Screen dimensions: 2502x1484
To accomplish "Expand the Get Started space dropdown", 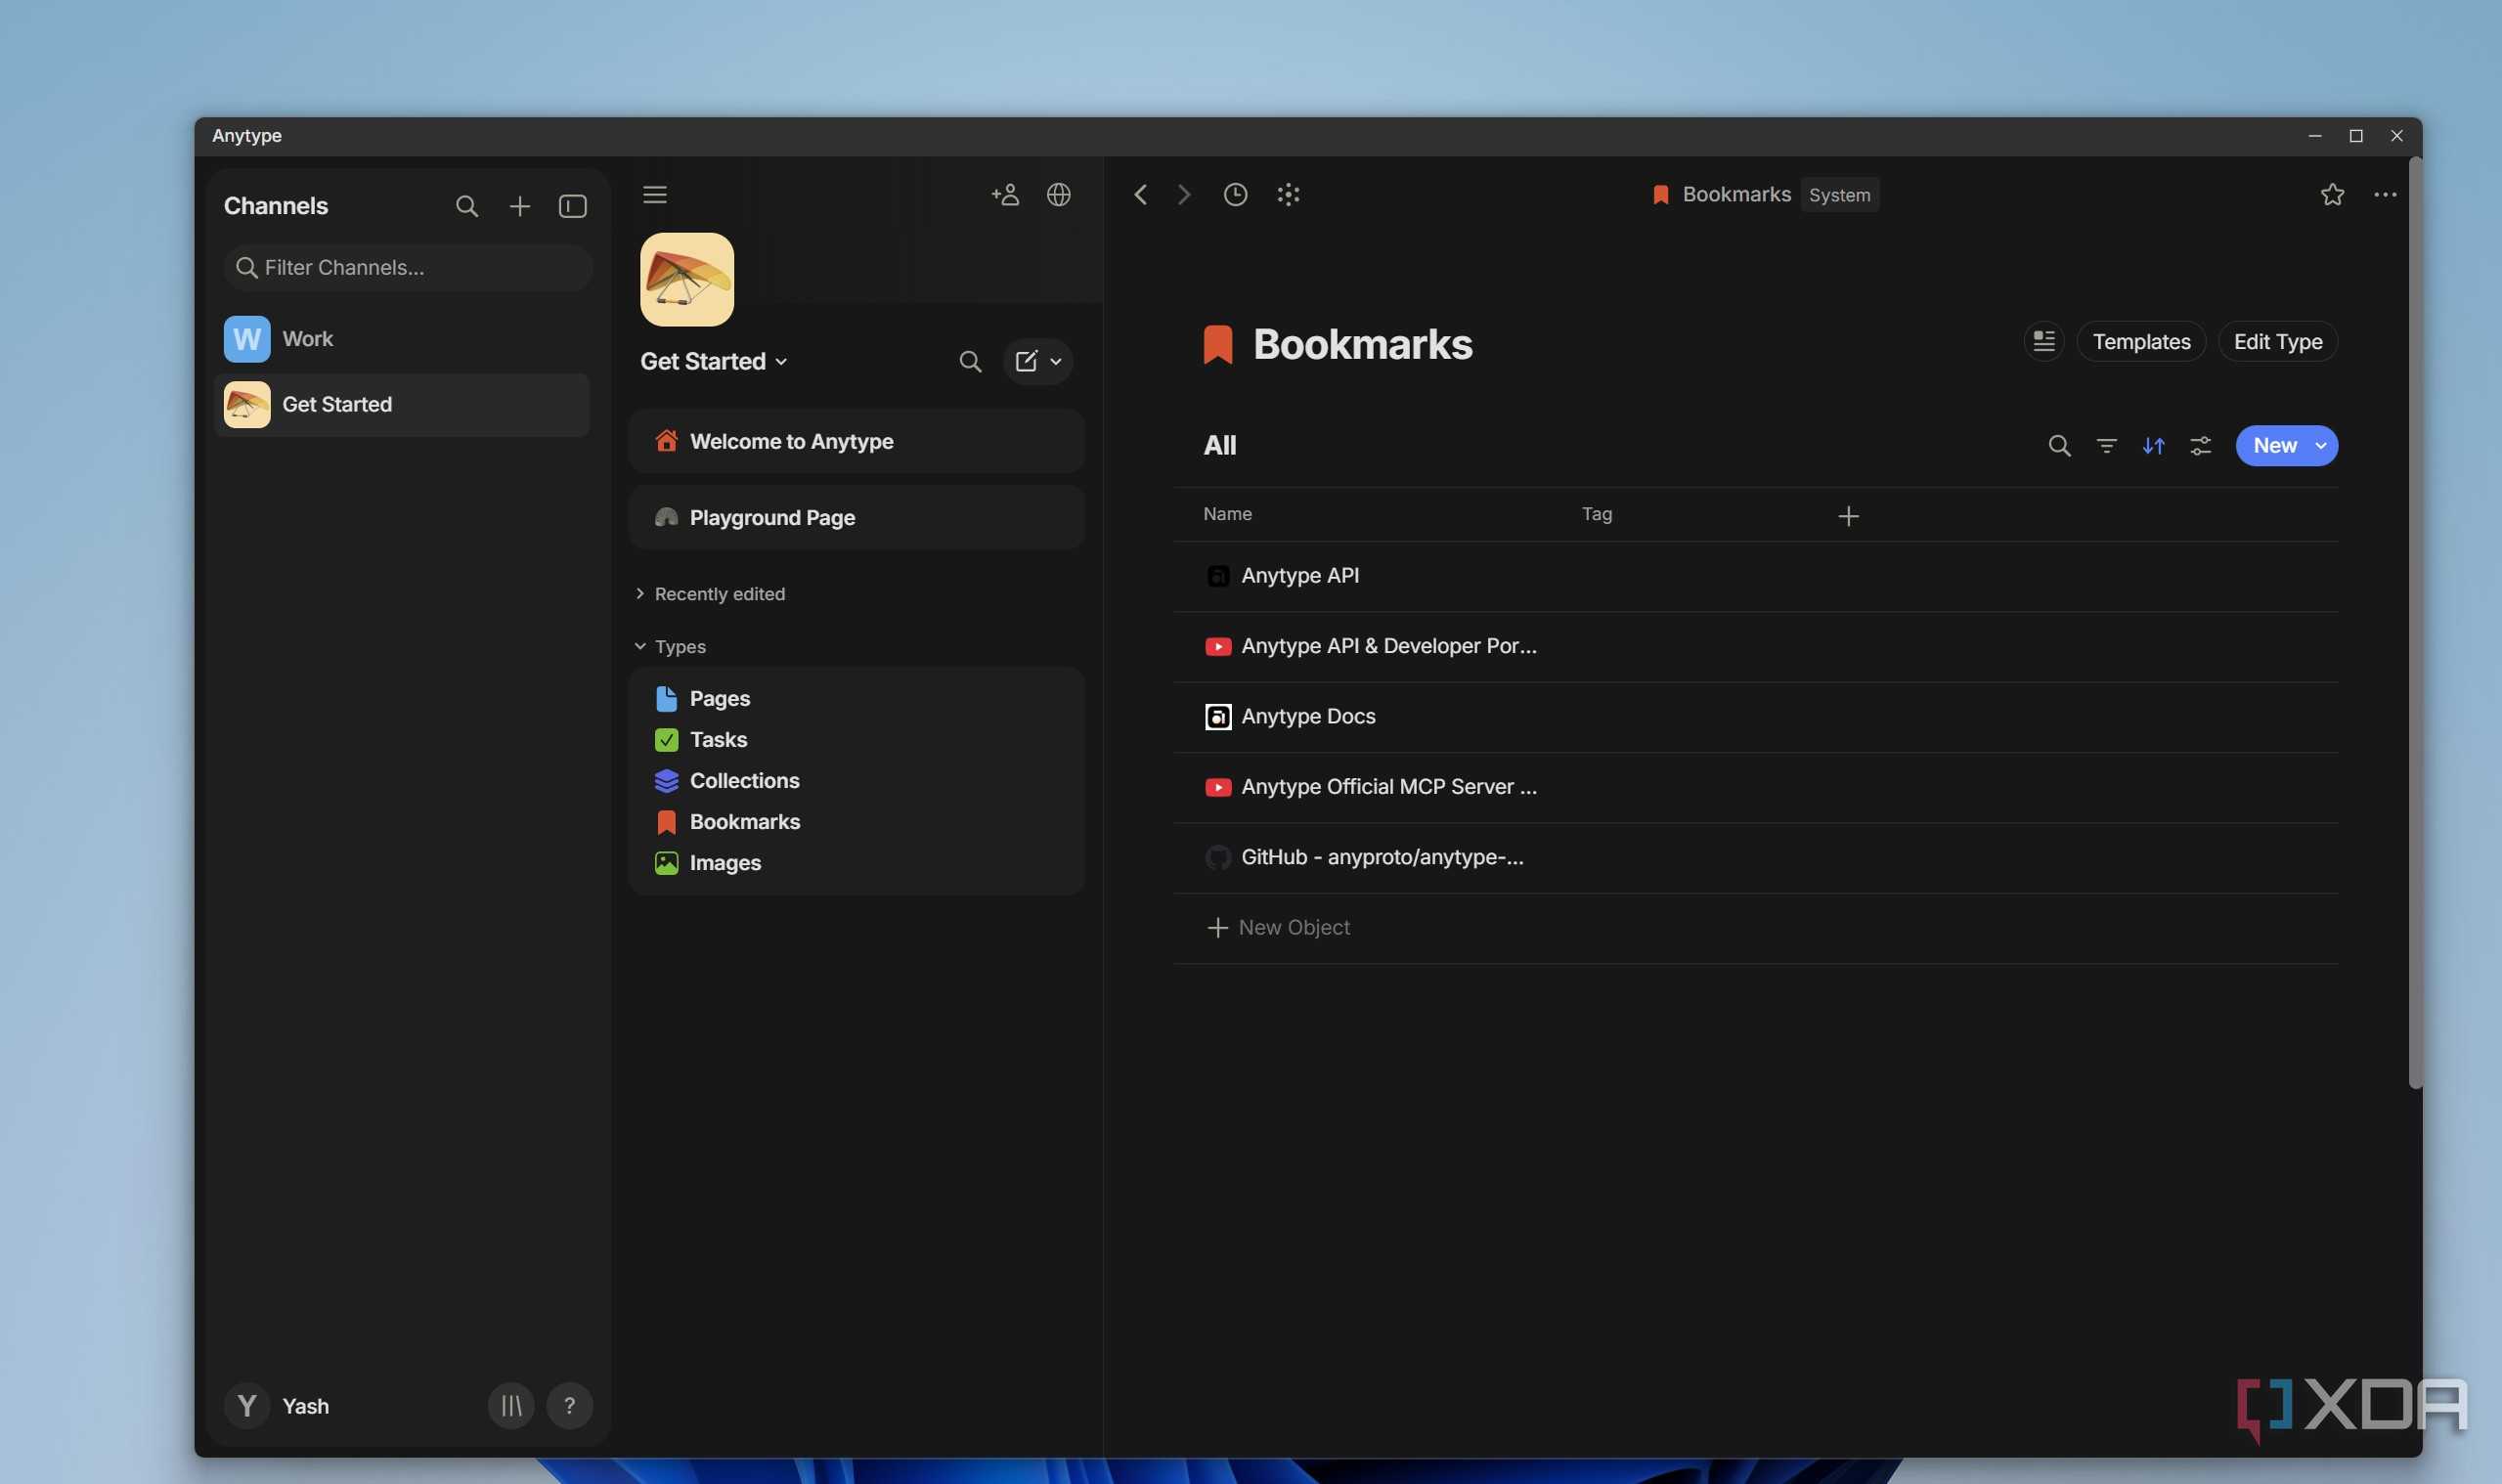I will click(713, 361).
